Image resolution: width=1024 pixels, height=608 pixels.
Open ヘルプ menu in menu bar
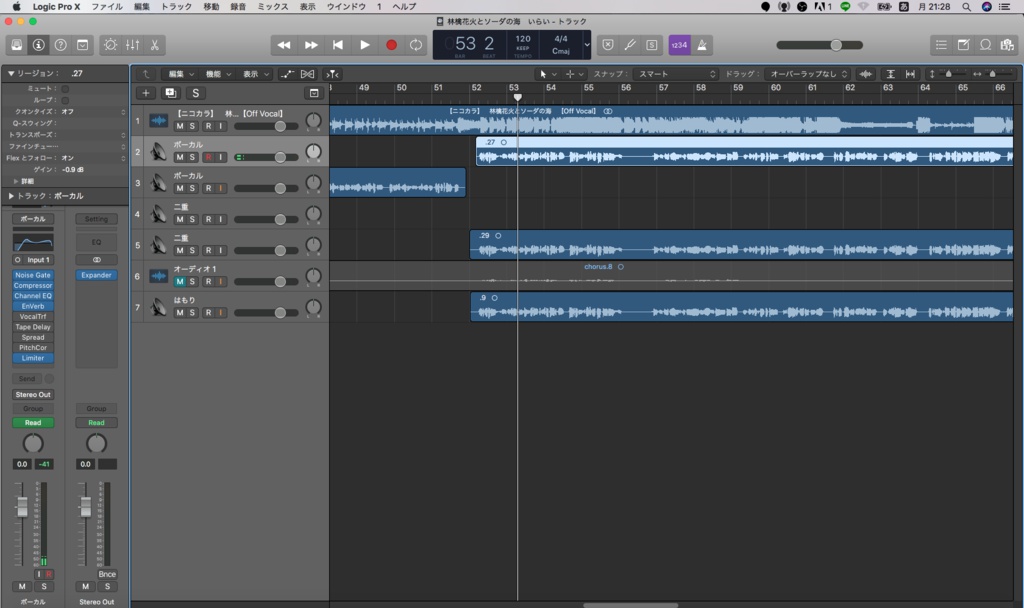pyautogui.click(x=404, y=7)
